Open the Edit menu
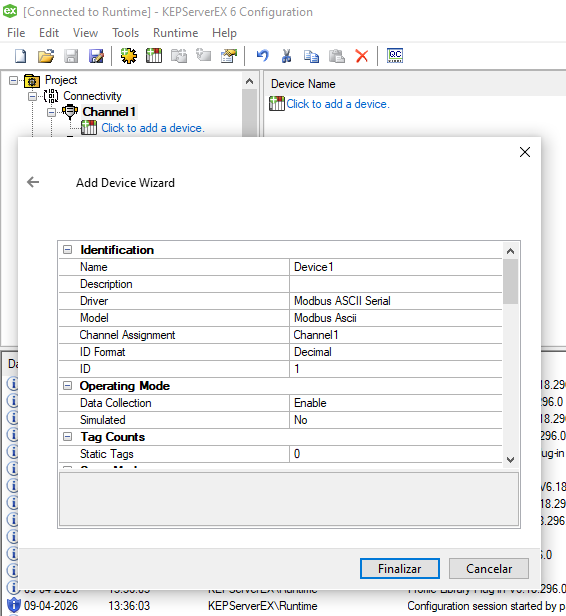566x616 pixels. pos(49,33)
